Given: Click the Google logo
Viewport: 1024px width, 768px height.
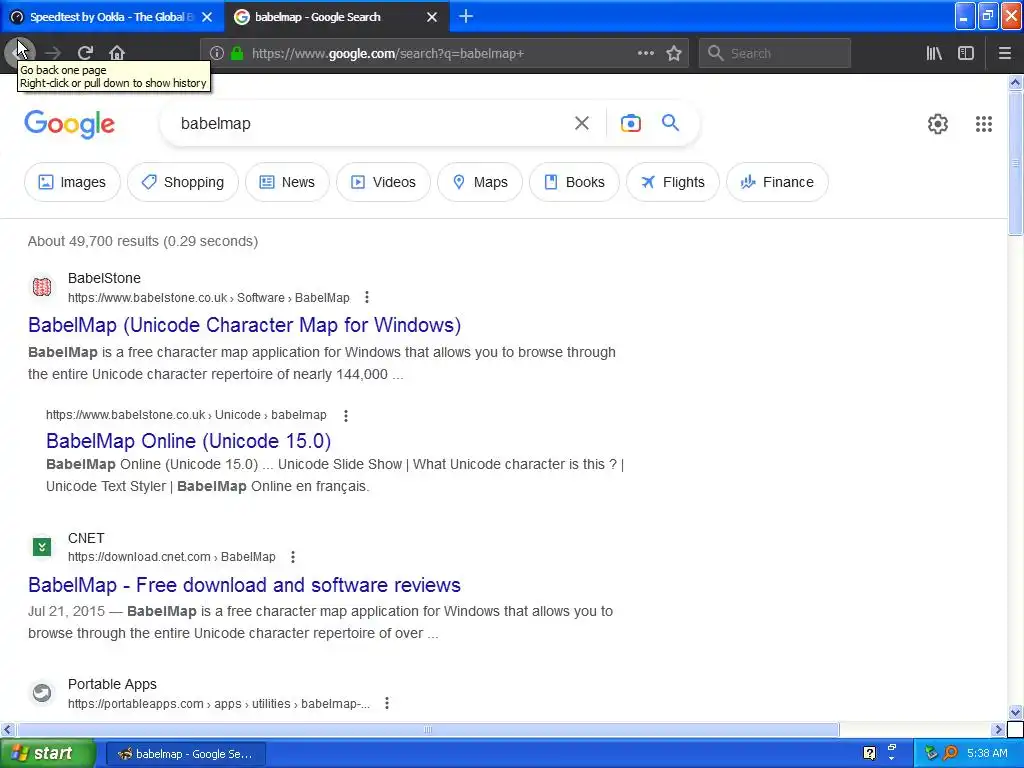Looking at the screenshot, I should coord(69,123).
